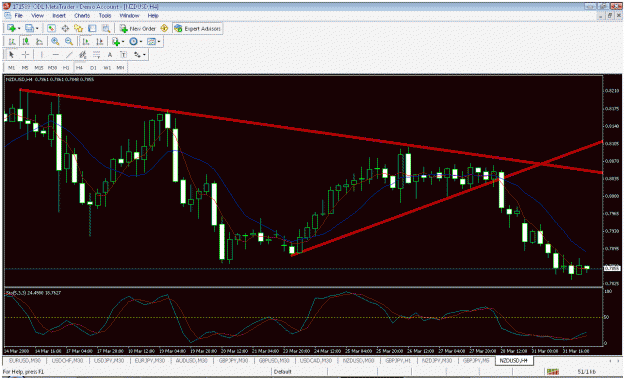Select the Fibonacci retracement tool
The width and height of the screenshot is (625, 378).
pyautogui.click(x=96, y=55)
